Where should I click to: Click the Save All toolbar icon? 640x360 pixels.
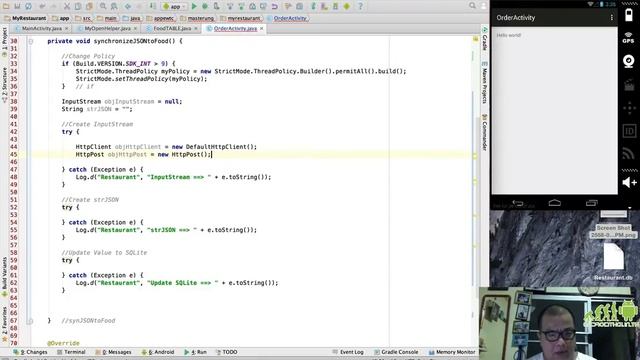tap(17, 6)
